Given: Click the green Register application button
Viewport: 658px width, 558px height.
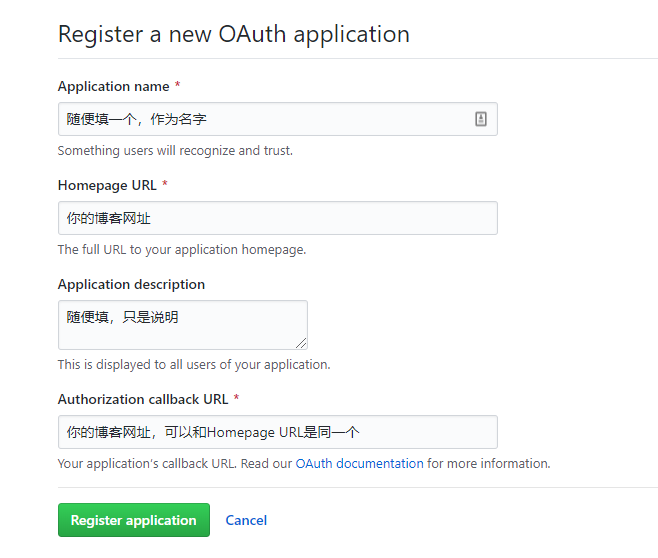Looking at the screenshot, I should (x=134, y=520).
